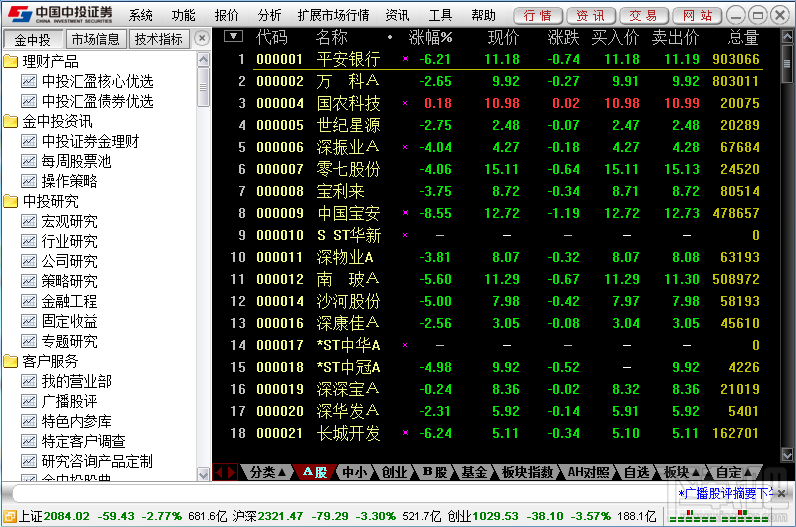Open the 分析 menu
Viewport: 796px width, 527px height.
[x=269, y=15]
